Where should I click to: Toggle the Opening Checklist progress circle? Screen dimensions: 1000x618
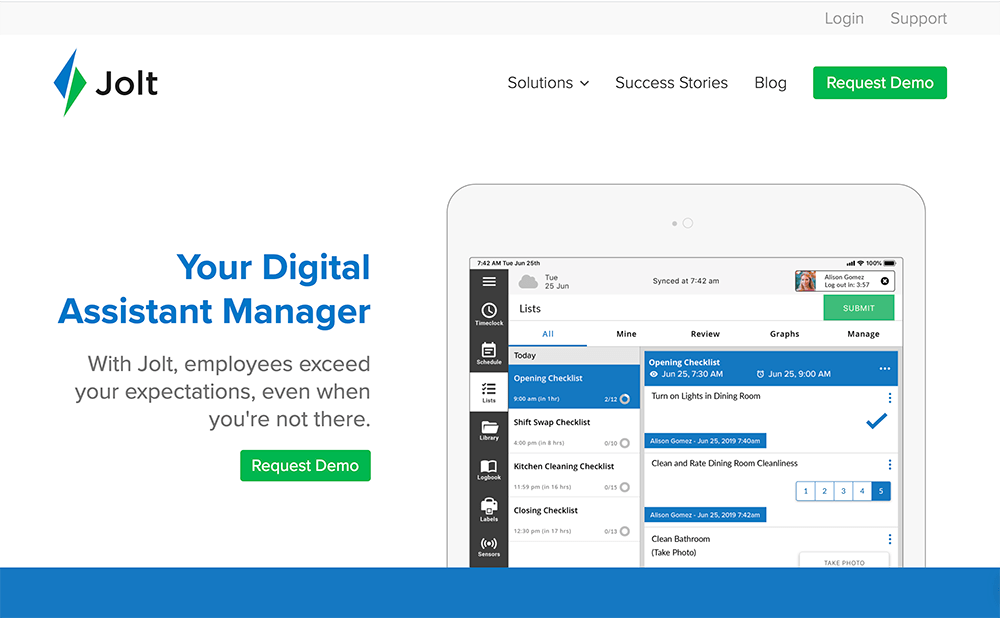click(x=625, y=399)
